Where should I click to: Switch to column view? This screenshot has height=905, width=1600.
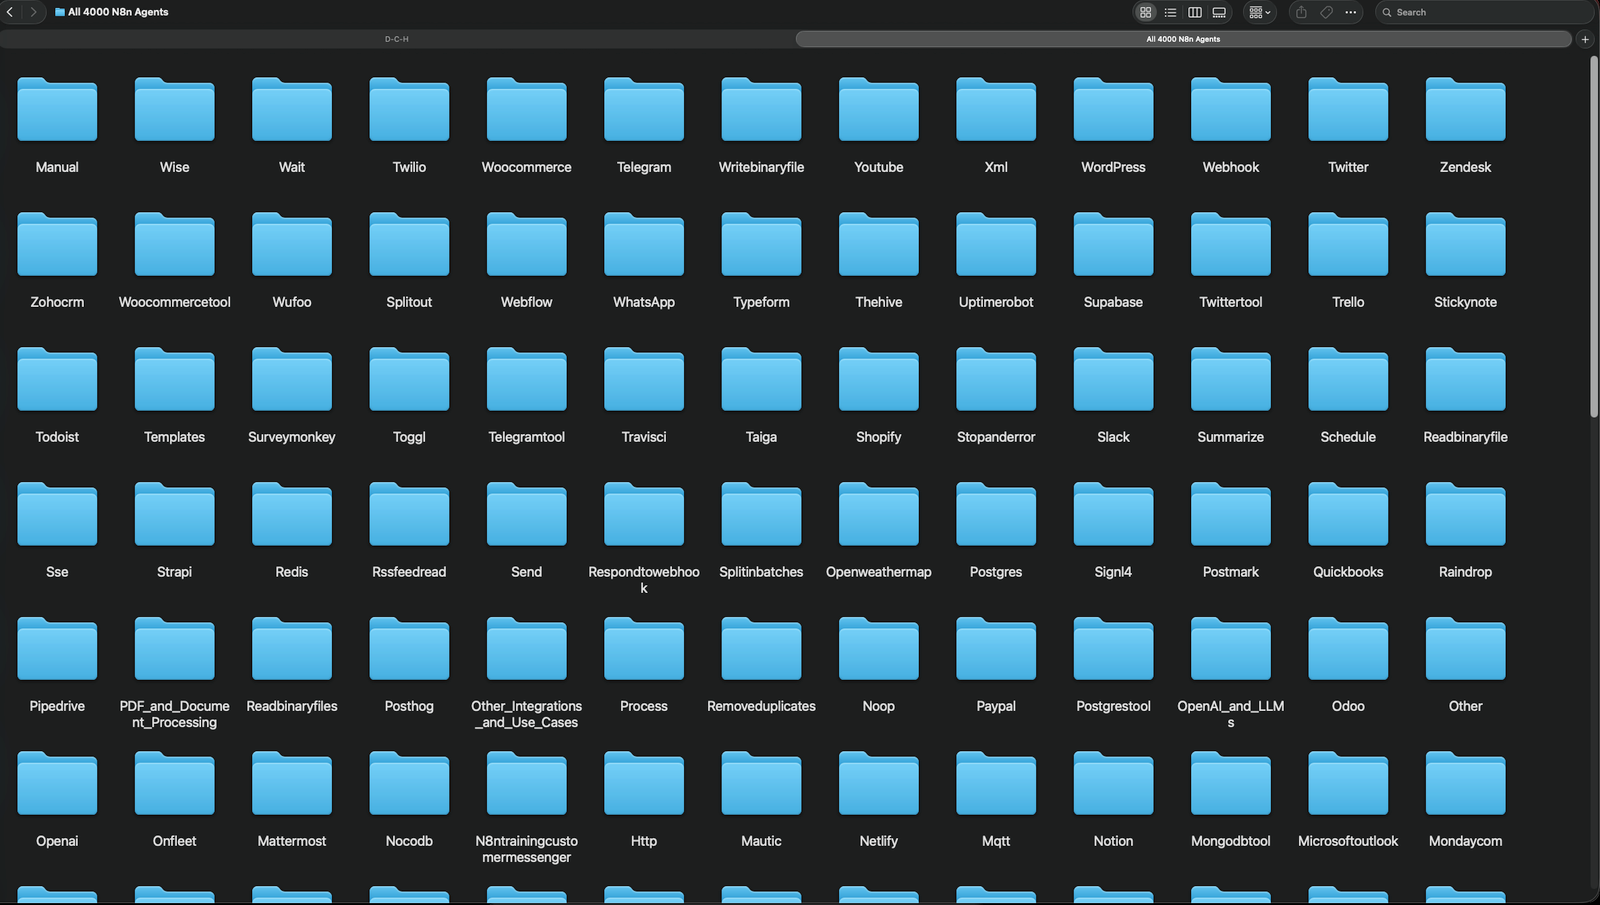(x=1194, y=12)
